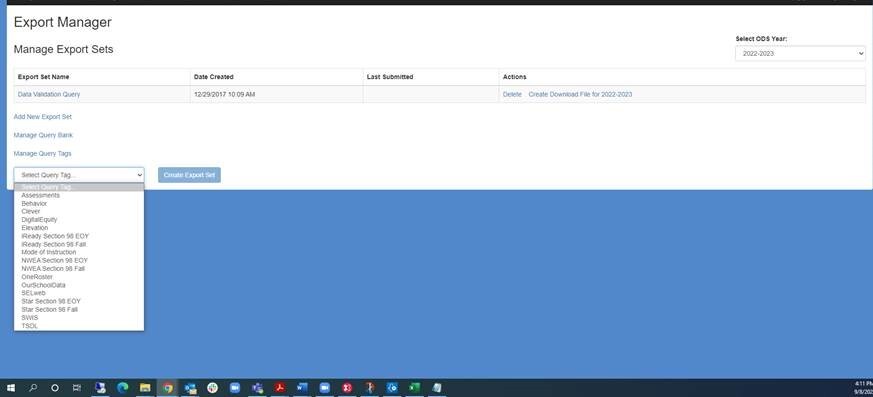Image resolution: width=873 pixels, height=397 pixels.
Task: Open the ODS year dropdown showing 2022-2023
Action: (x=800, y=53)
